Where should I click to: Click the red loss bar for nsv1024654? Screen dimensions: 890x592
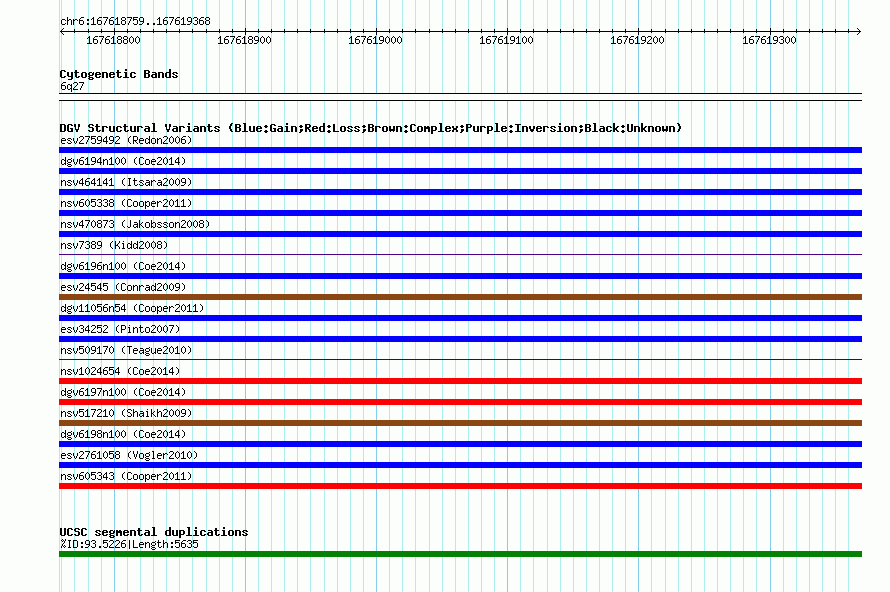460,381
